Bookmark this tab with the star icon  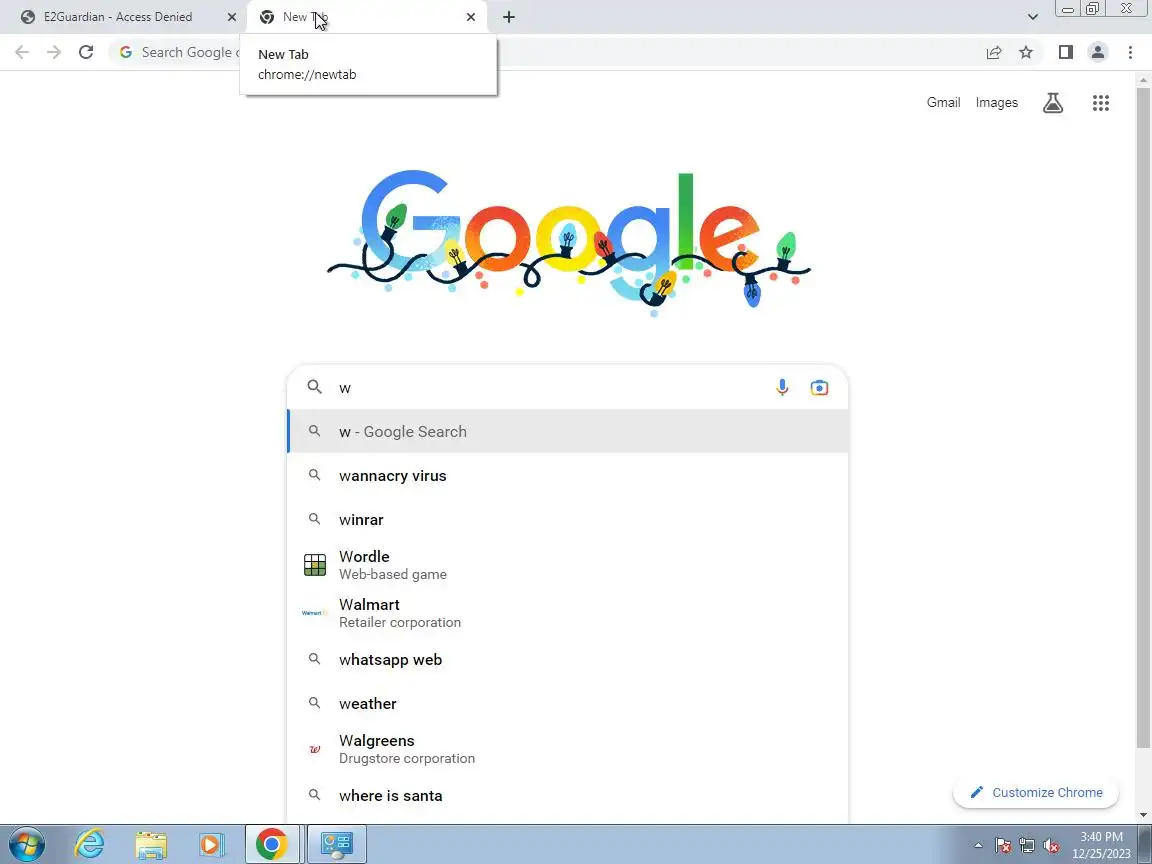pyautogui.click(x=1026, y=52)
